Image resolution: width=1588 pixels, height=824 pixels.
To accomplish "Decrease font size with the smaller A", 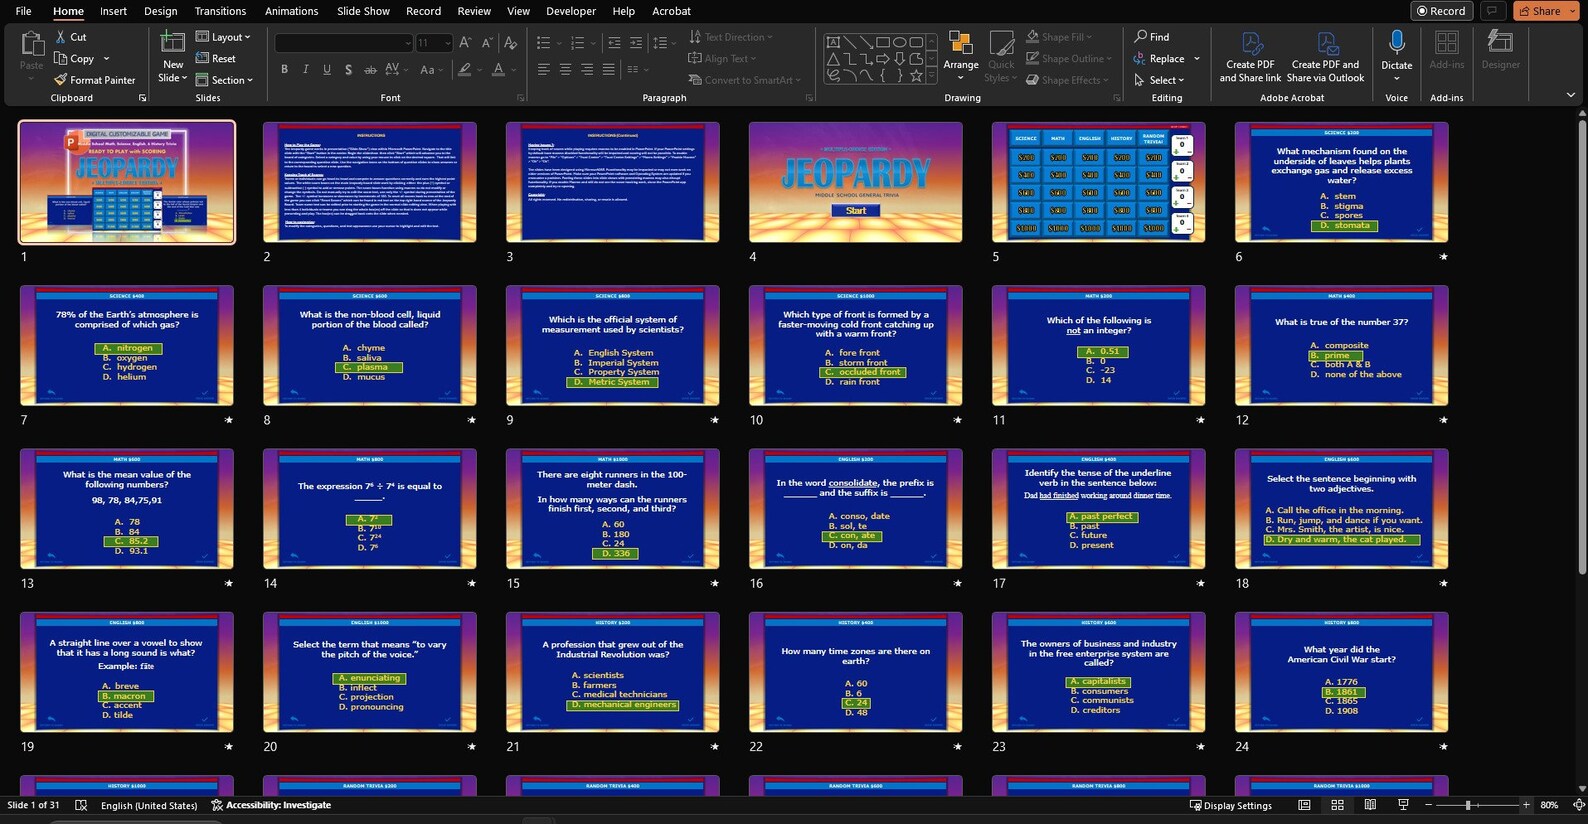I will pos(487,43).
